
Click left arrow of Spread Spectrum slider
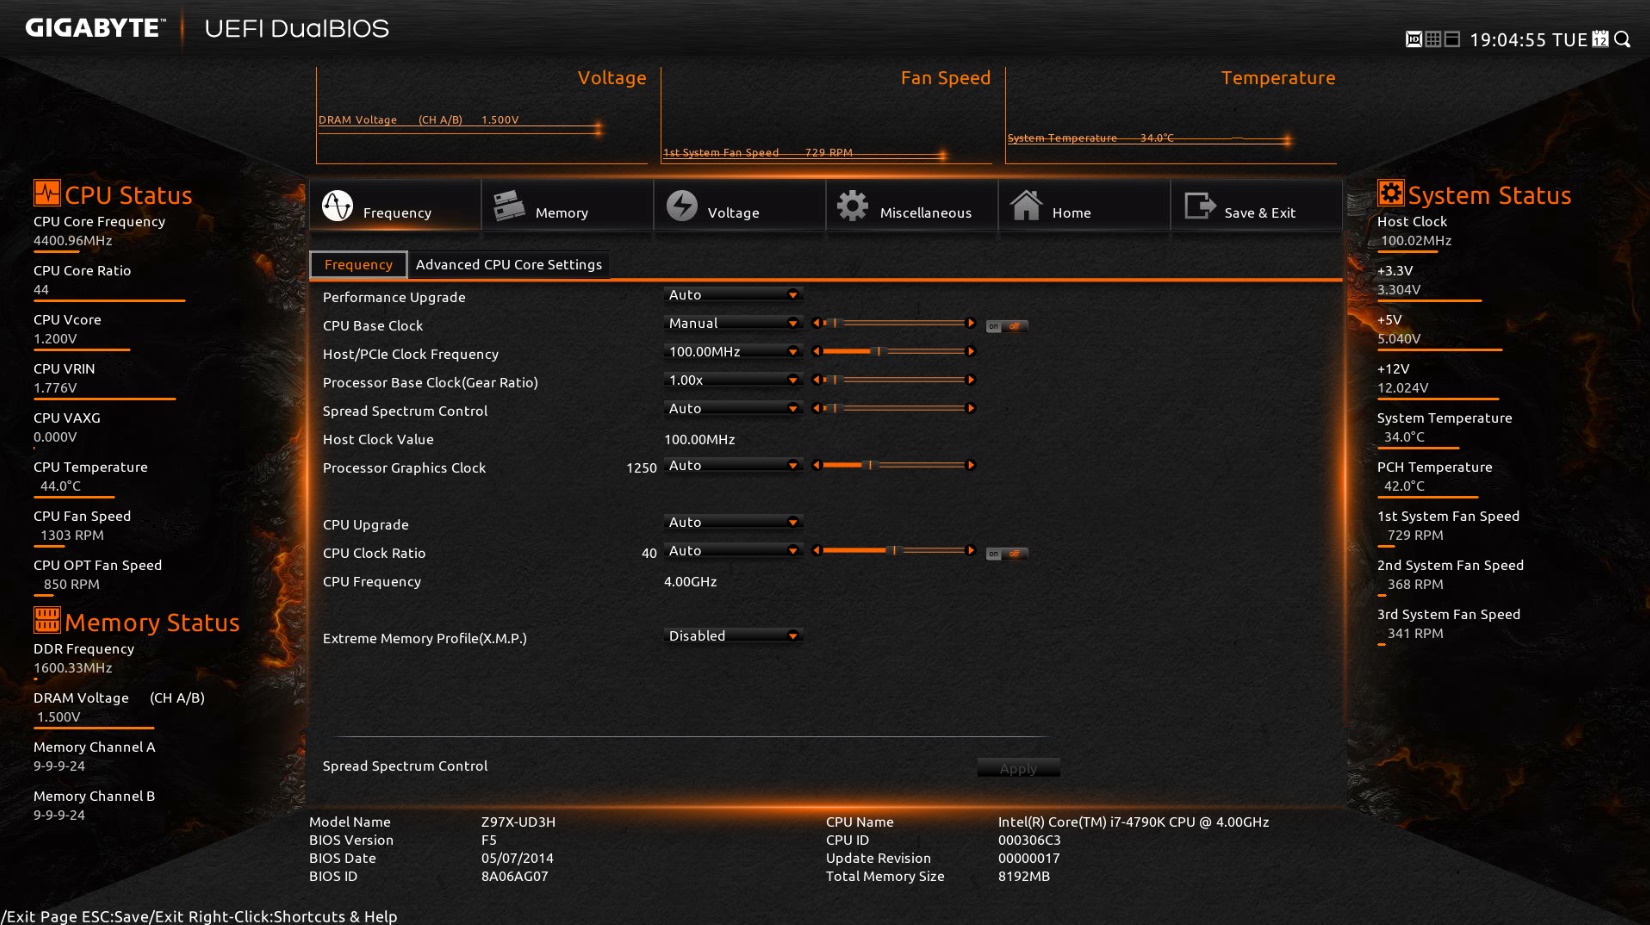pyautogui.click(x=816, y=408)
